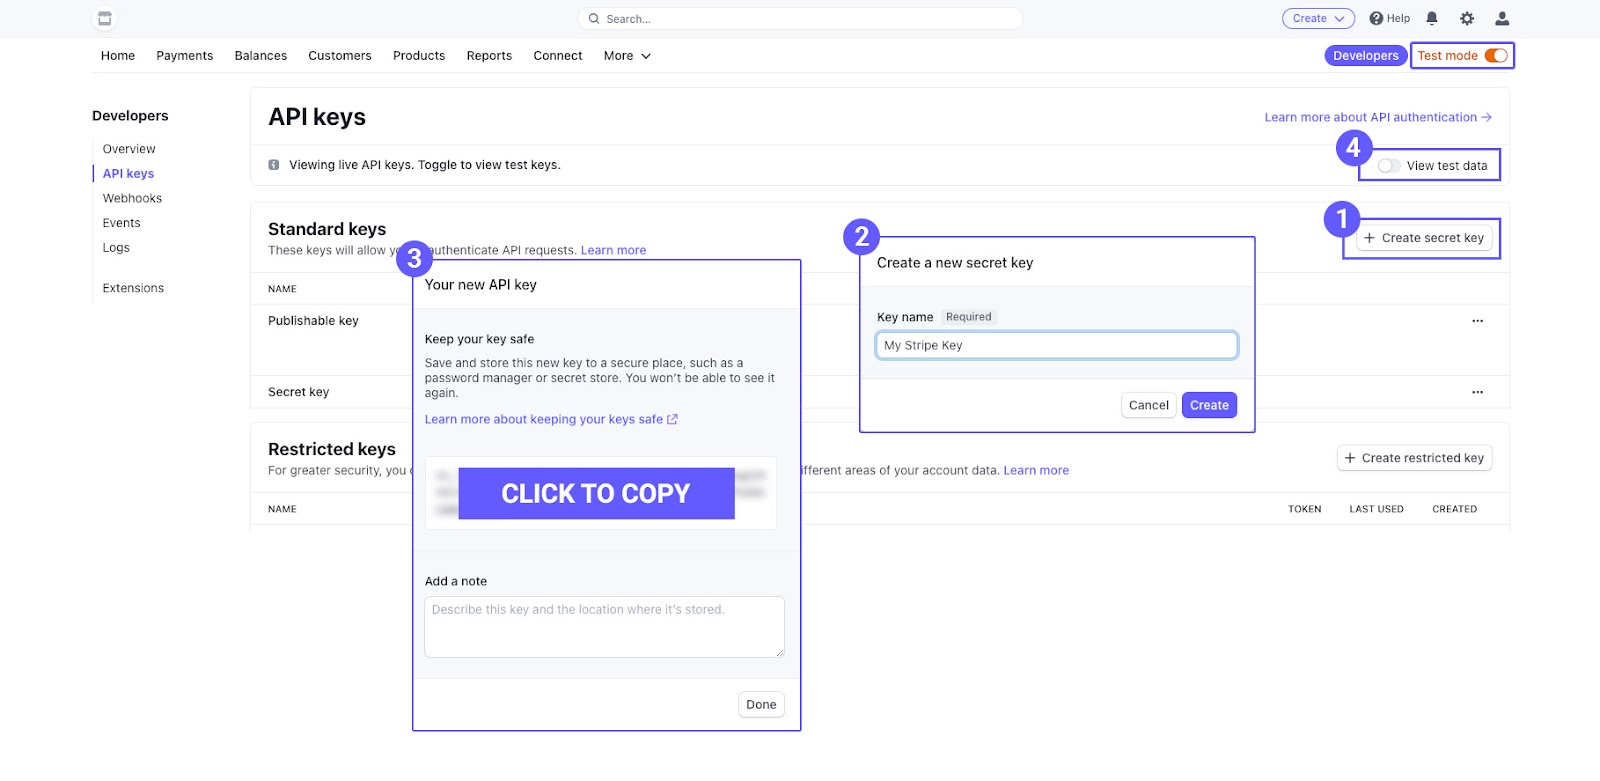Image resolution: width=1600 pixels, height=781 pixels.
Task: Select the Webhooks sidebar item
Action: pos(132,198)
